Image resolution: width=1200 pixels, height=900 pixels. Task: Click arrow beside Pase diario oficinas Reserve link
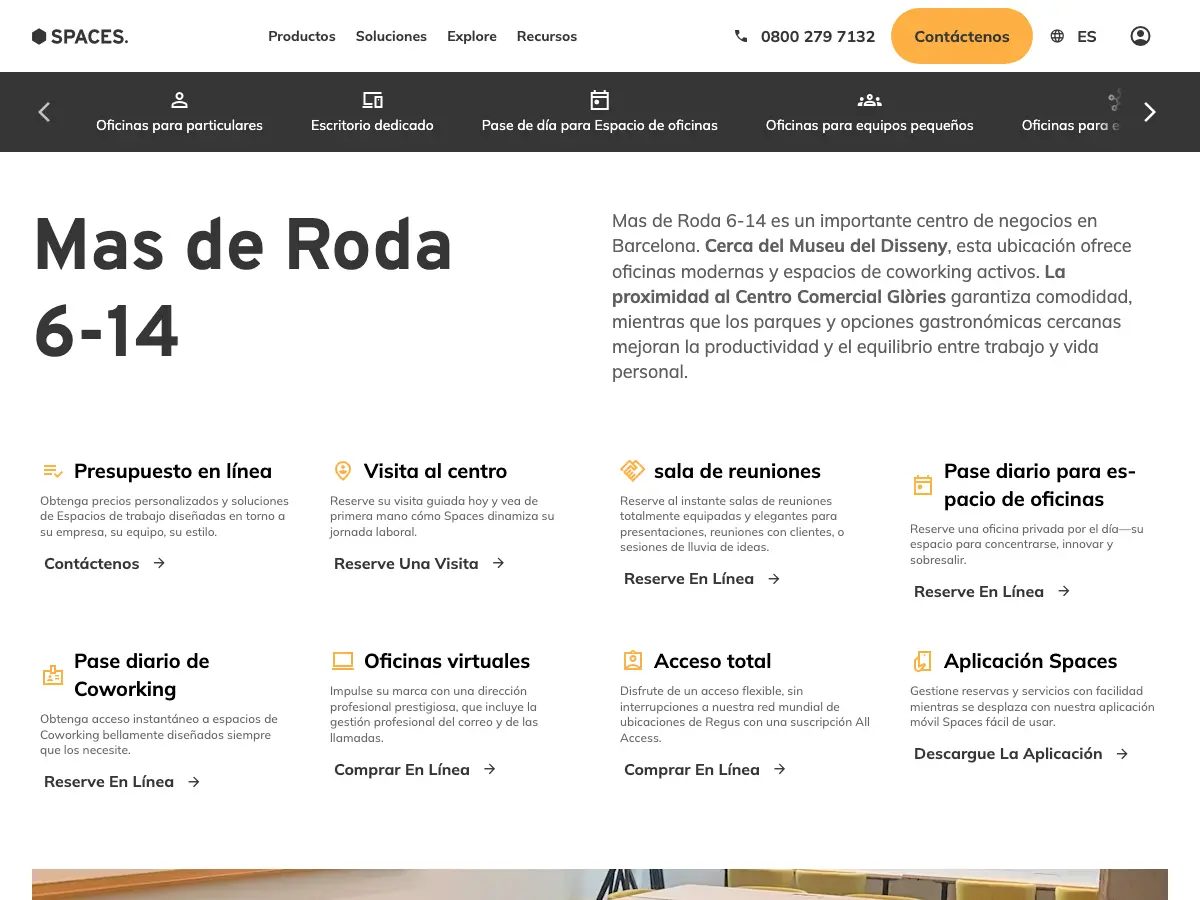1063,592
